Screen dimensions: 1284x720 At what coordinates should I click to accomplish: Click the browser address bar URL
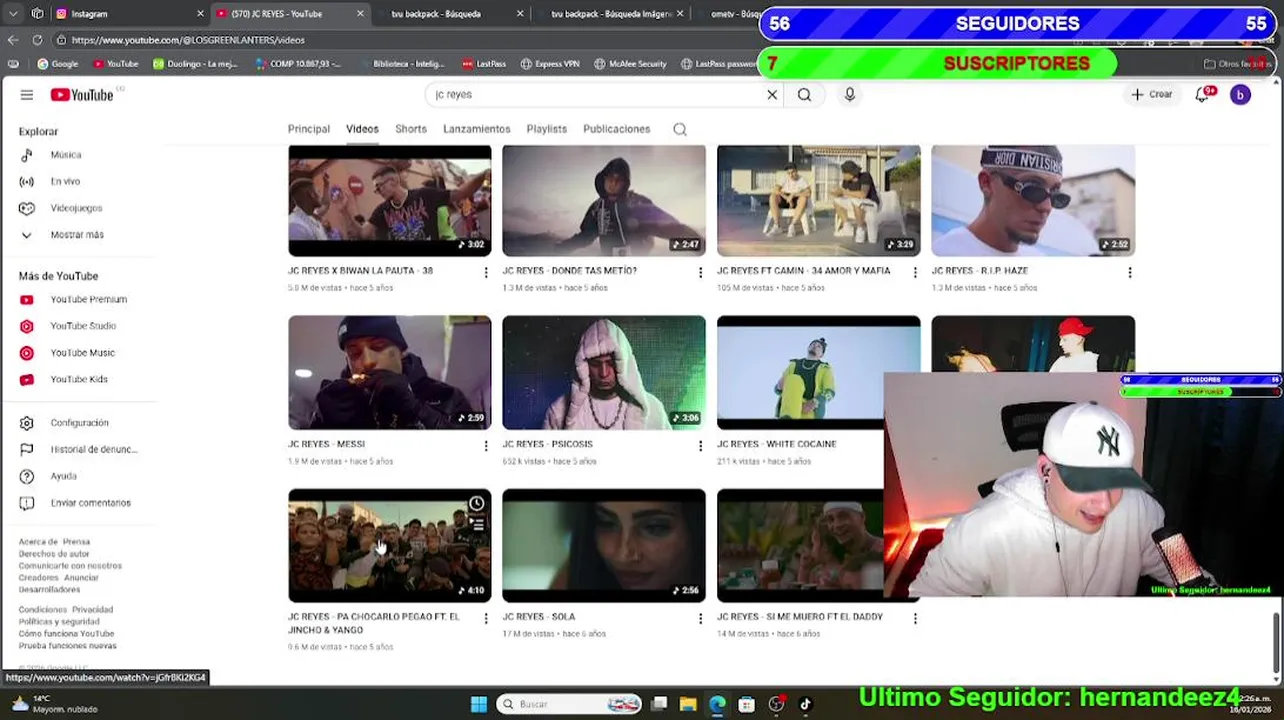[188, 40]
